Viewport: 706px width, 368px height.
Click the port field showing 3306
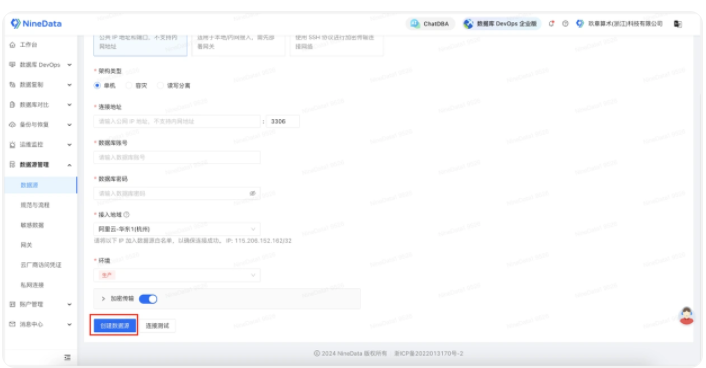pyautogui.click(x=283, y=121)
